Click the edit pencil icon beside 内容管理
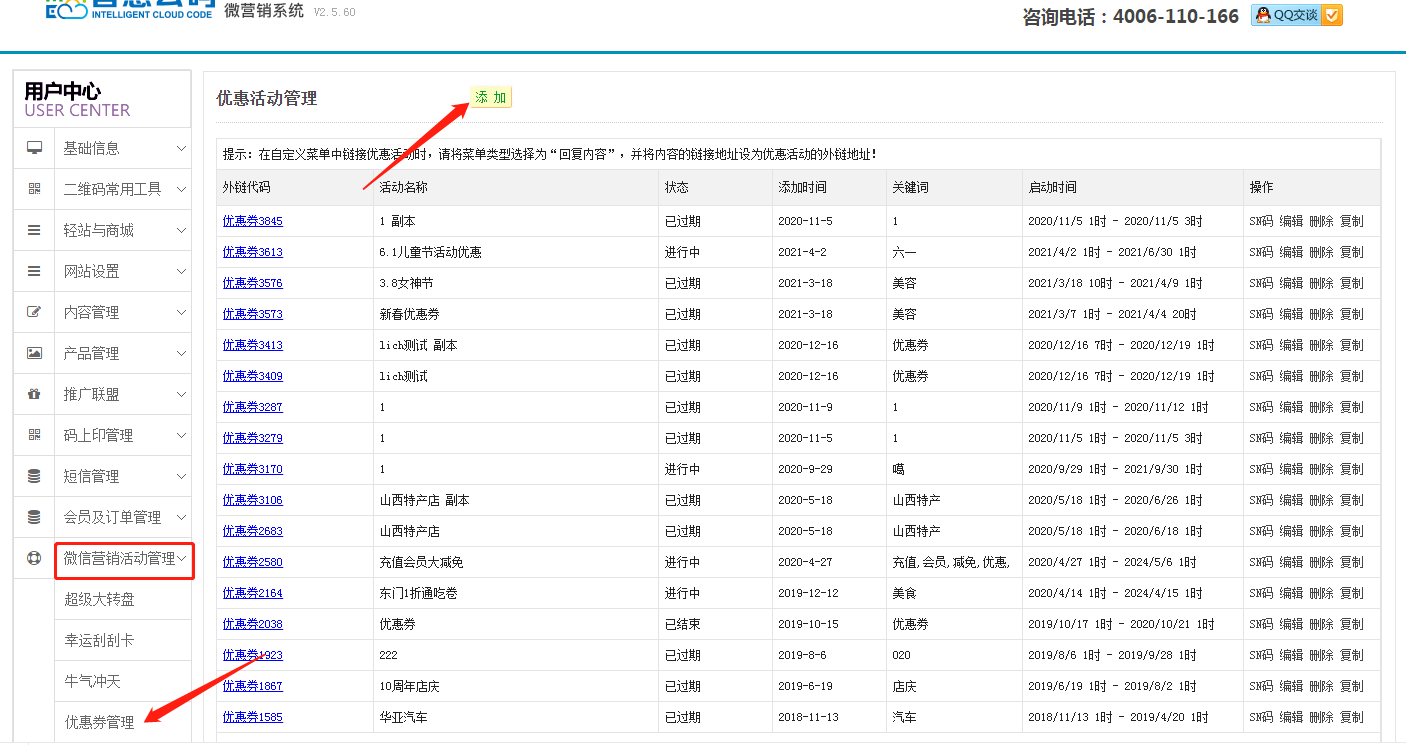Image resolution: width=1406 pixels, height=745 pixels. tap(35, 312)
